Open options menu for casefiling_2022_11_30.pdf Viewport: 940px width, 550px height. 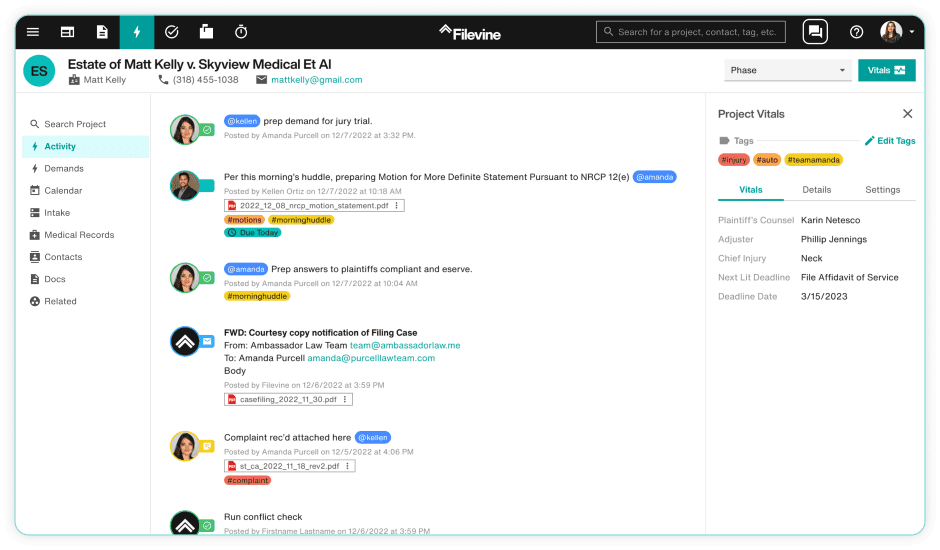click(345, 399)
